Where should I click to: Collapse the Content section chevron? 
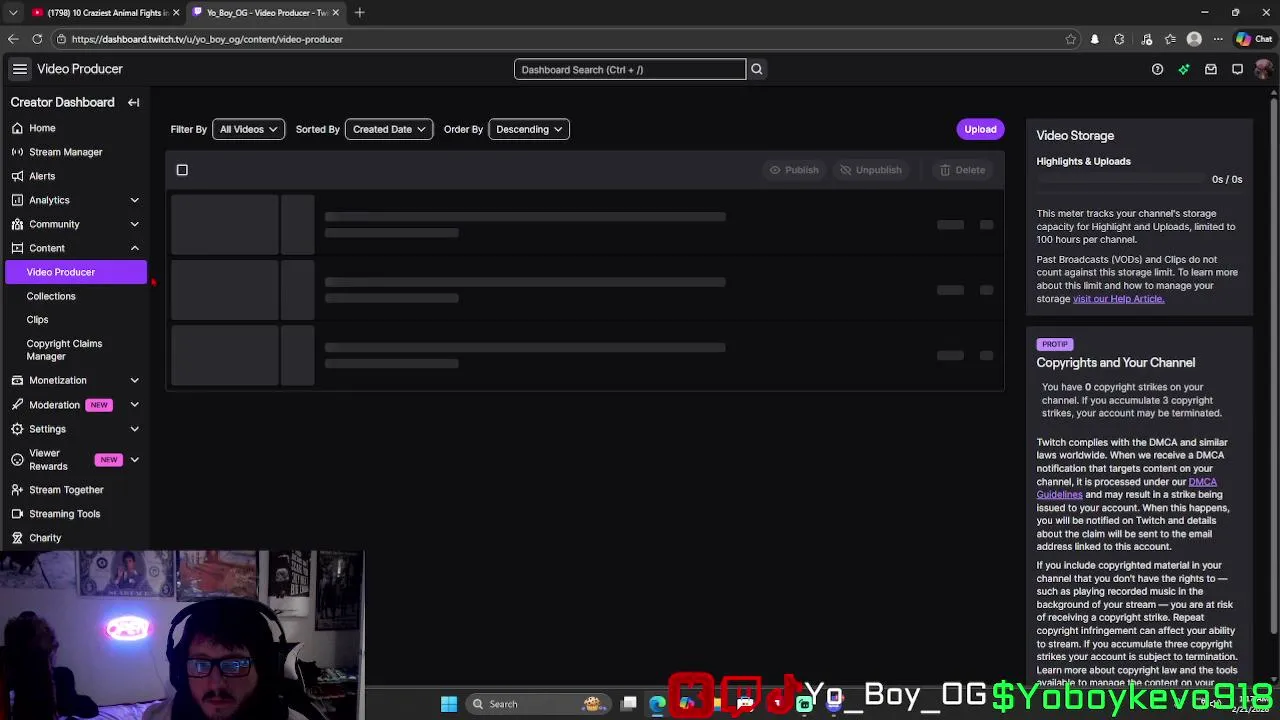pos(134,248)
